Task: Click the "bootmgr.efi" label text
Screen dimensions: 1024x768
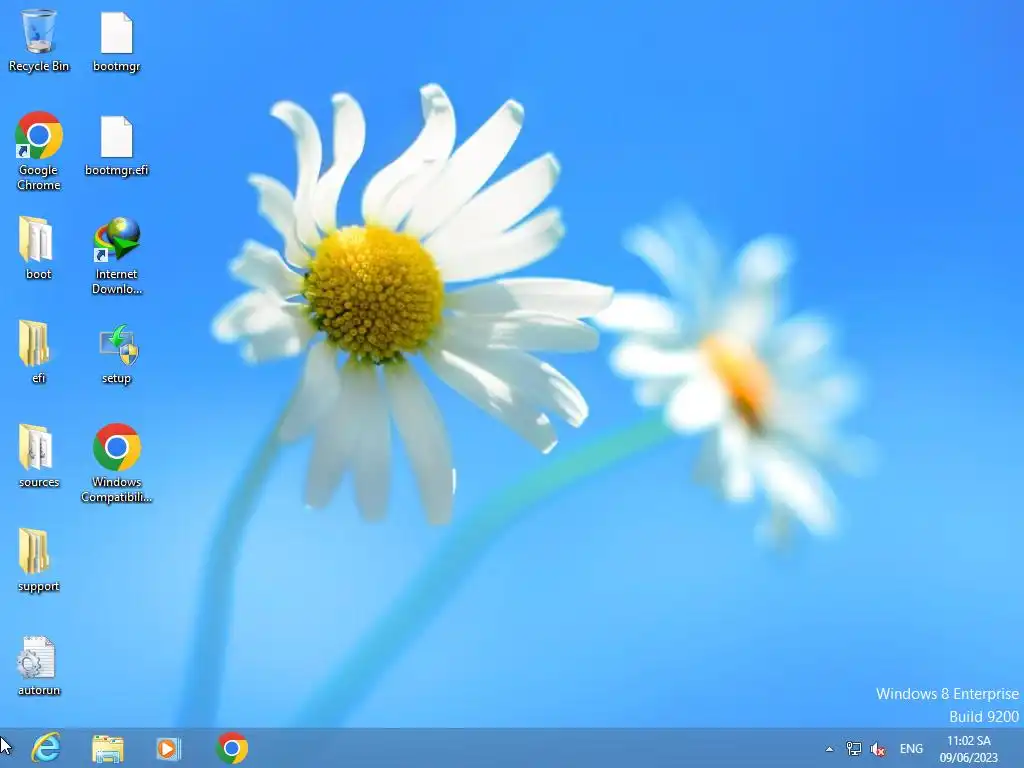Action: (117, 170)
